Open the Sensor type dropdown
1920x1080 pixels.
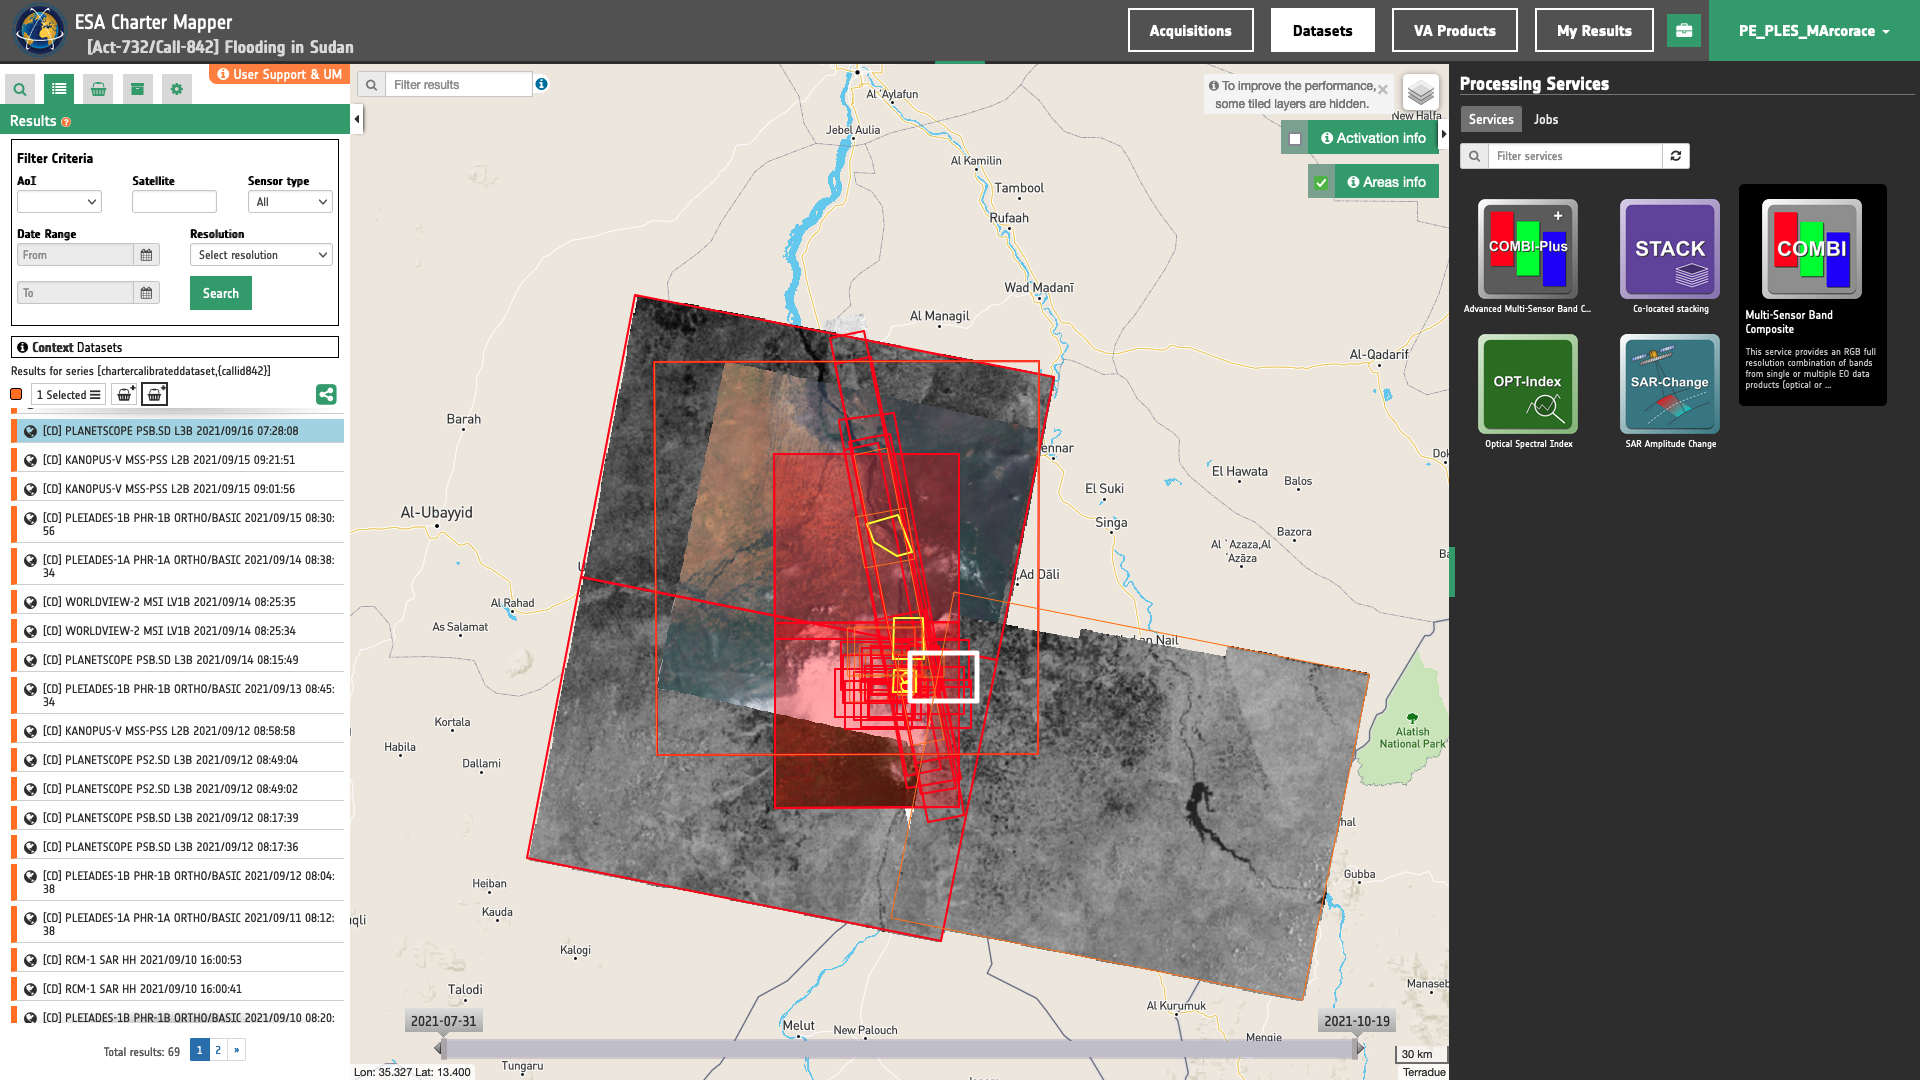click(290, 202)
